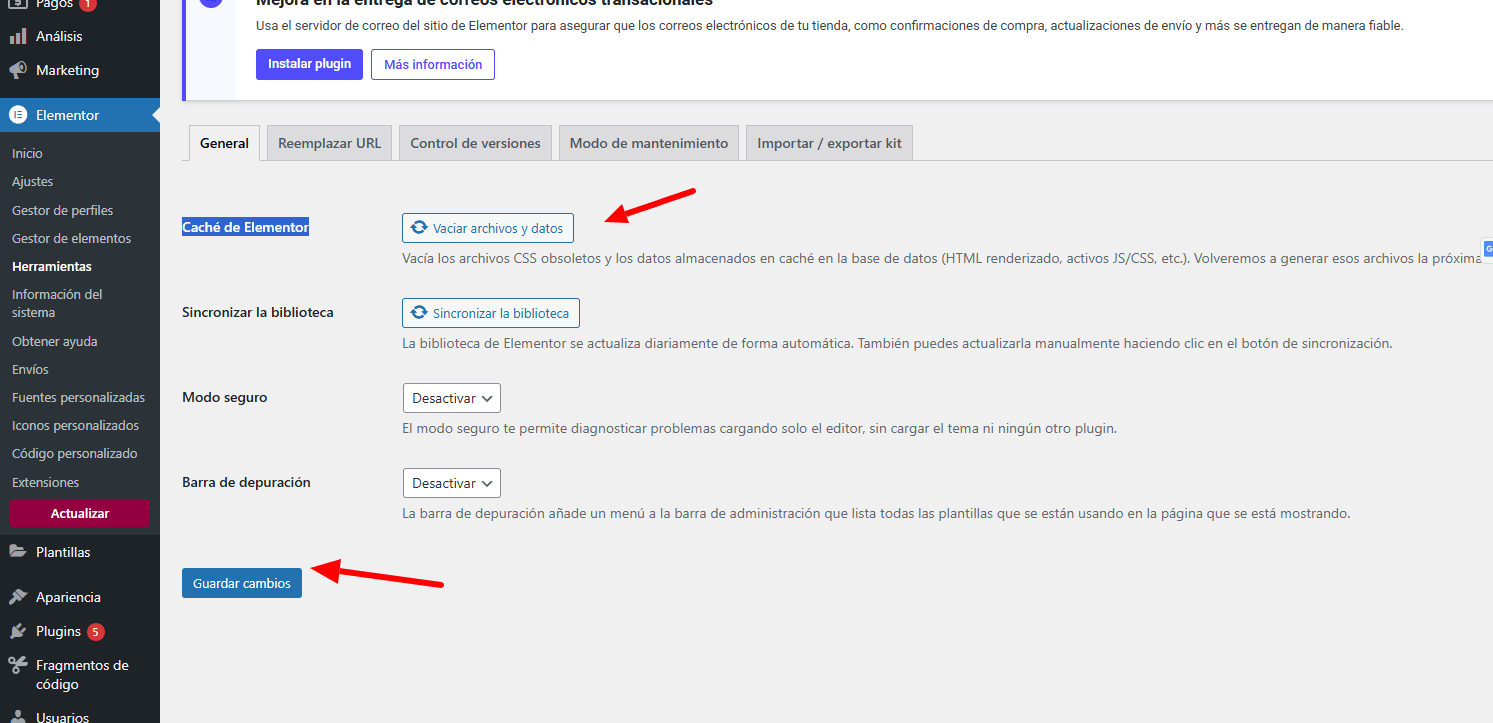Open Código personalizado

tap(75, 453)
